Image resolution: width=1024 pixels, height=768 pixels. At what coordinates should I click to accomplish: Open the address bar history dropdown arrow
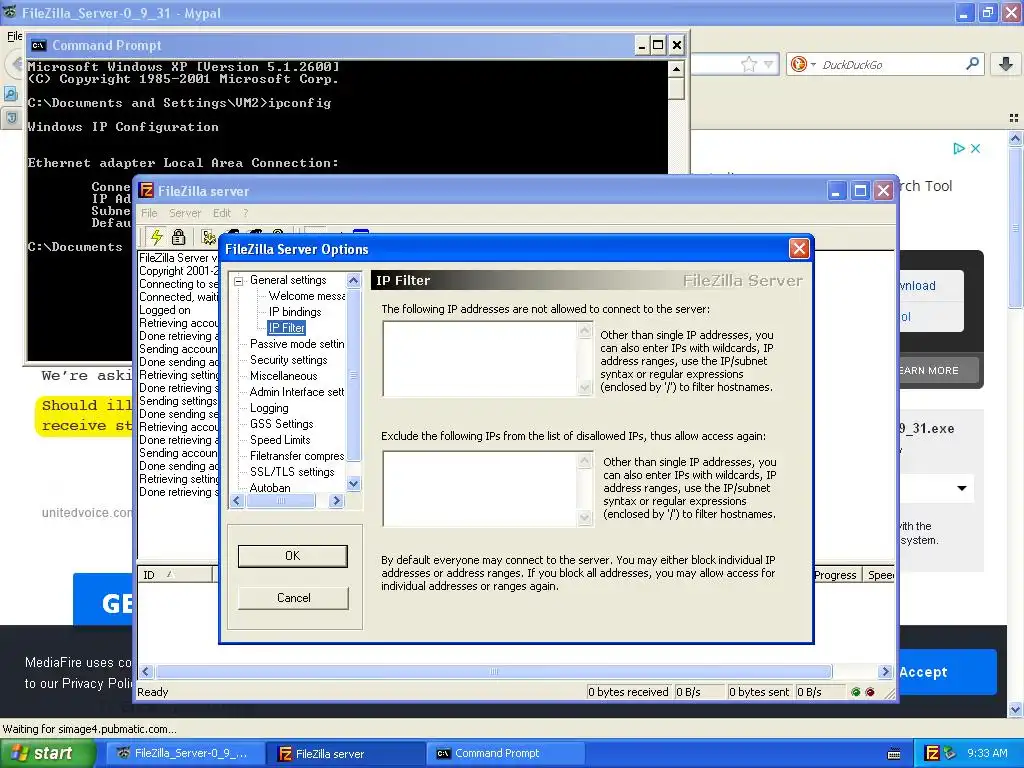tap(769, 64)
